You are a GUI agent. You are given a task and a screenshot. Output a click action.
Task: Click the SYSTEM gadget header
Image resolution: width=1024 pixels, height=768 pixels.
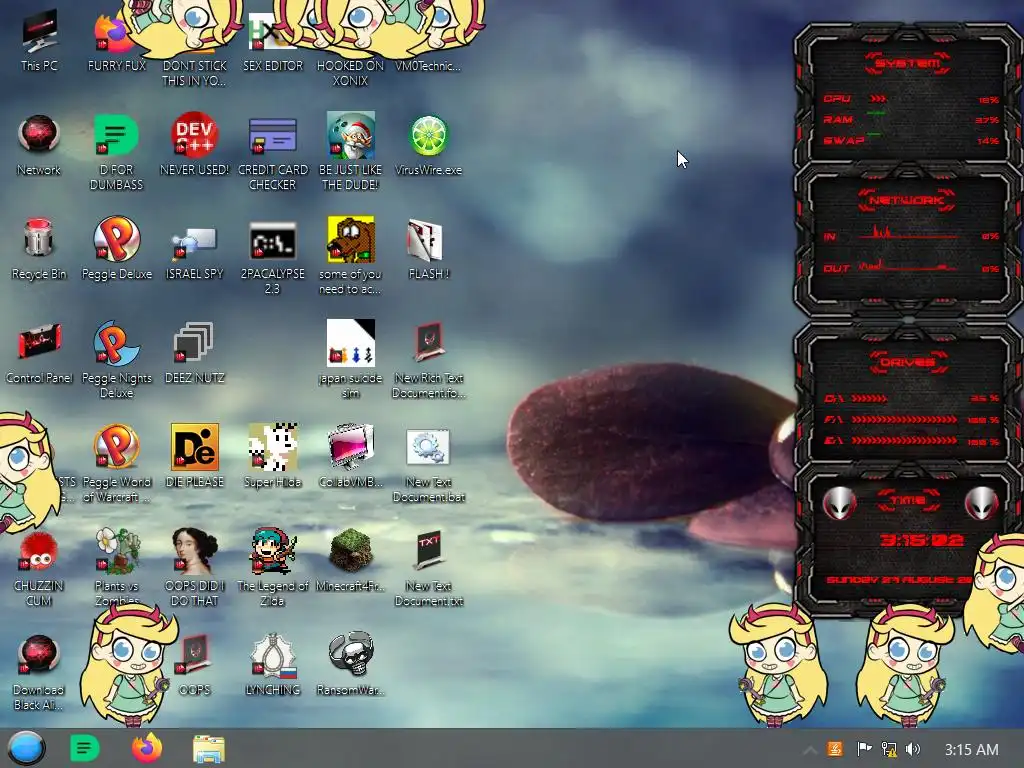907,63
